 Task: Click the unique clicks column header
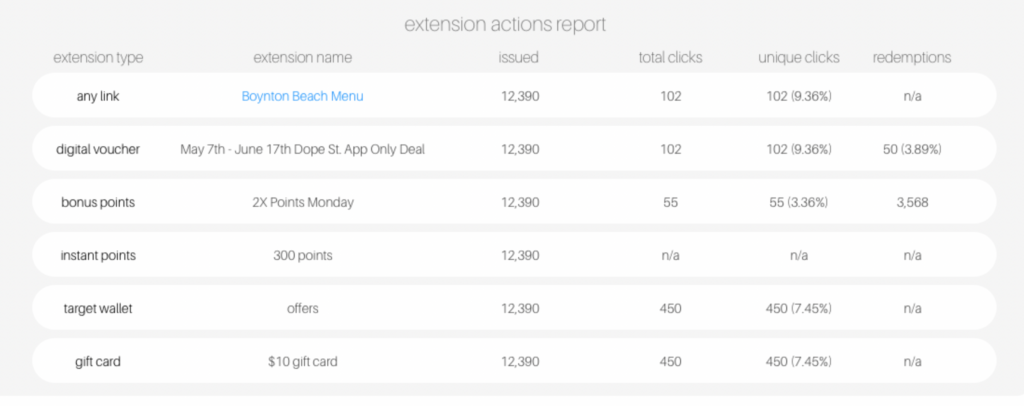click(x=799, y=57)
